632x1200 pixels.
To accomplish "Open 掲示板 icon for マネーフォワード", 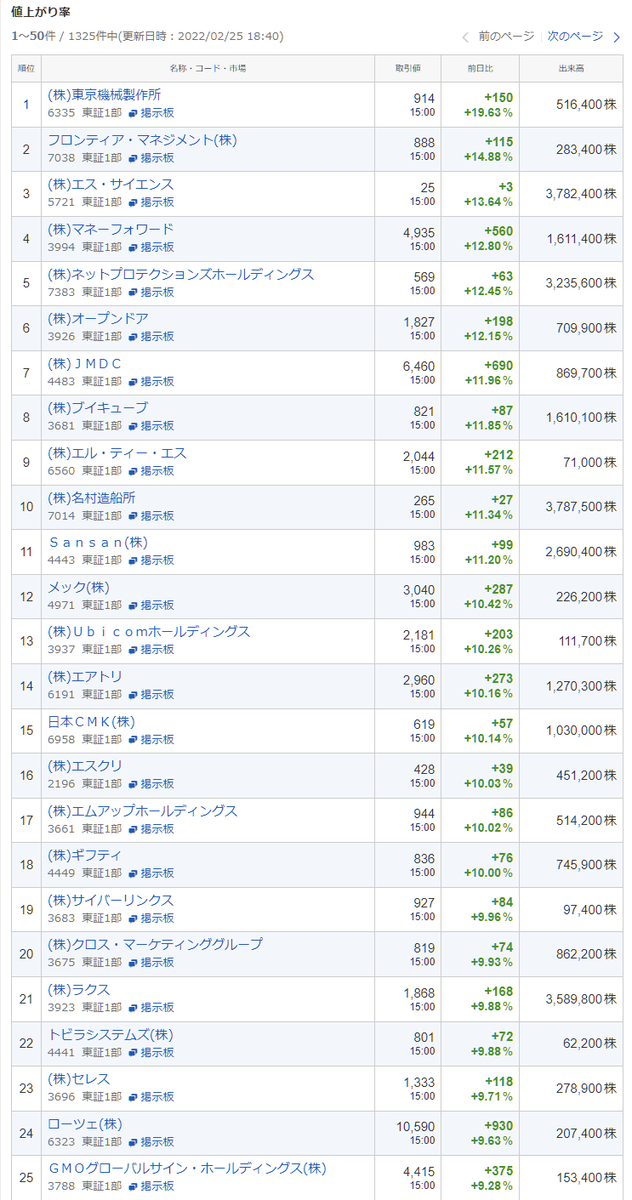I will [x=133, y=247].
